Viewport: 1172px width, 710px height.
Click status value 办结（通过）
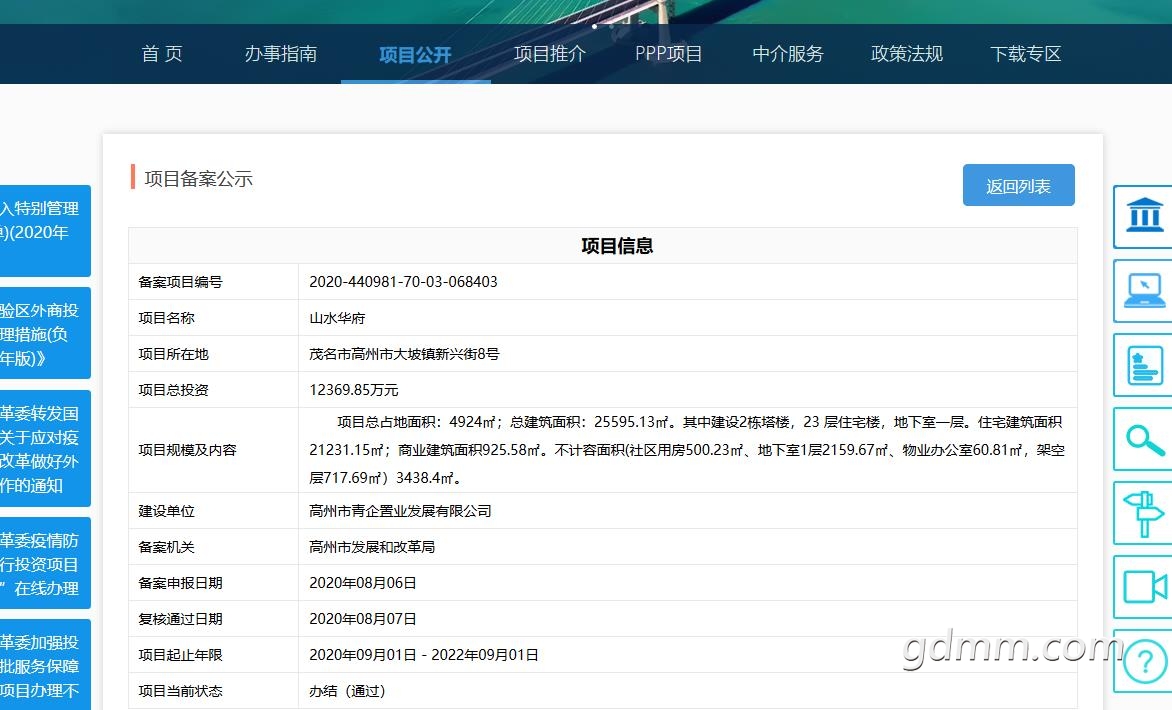pyautogui.click(x=348, y=691)
